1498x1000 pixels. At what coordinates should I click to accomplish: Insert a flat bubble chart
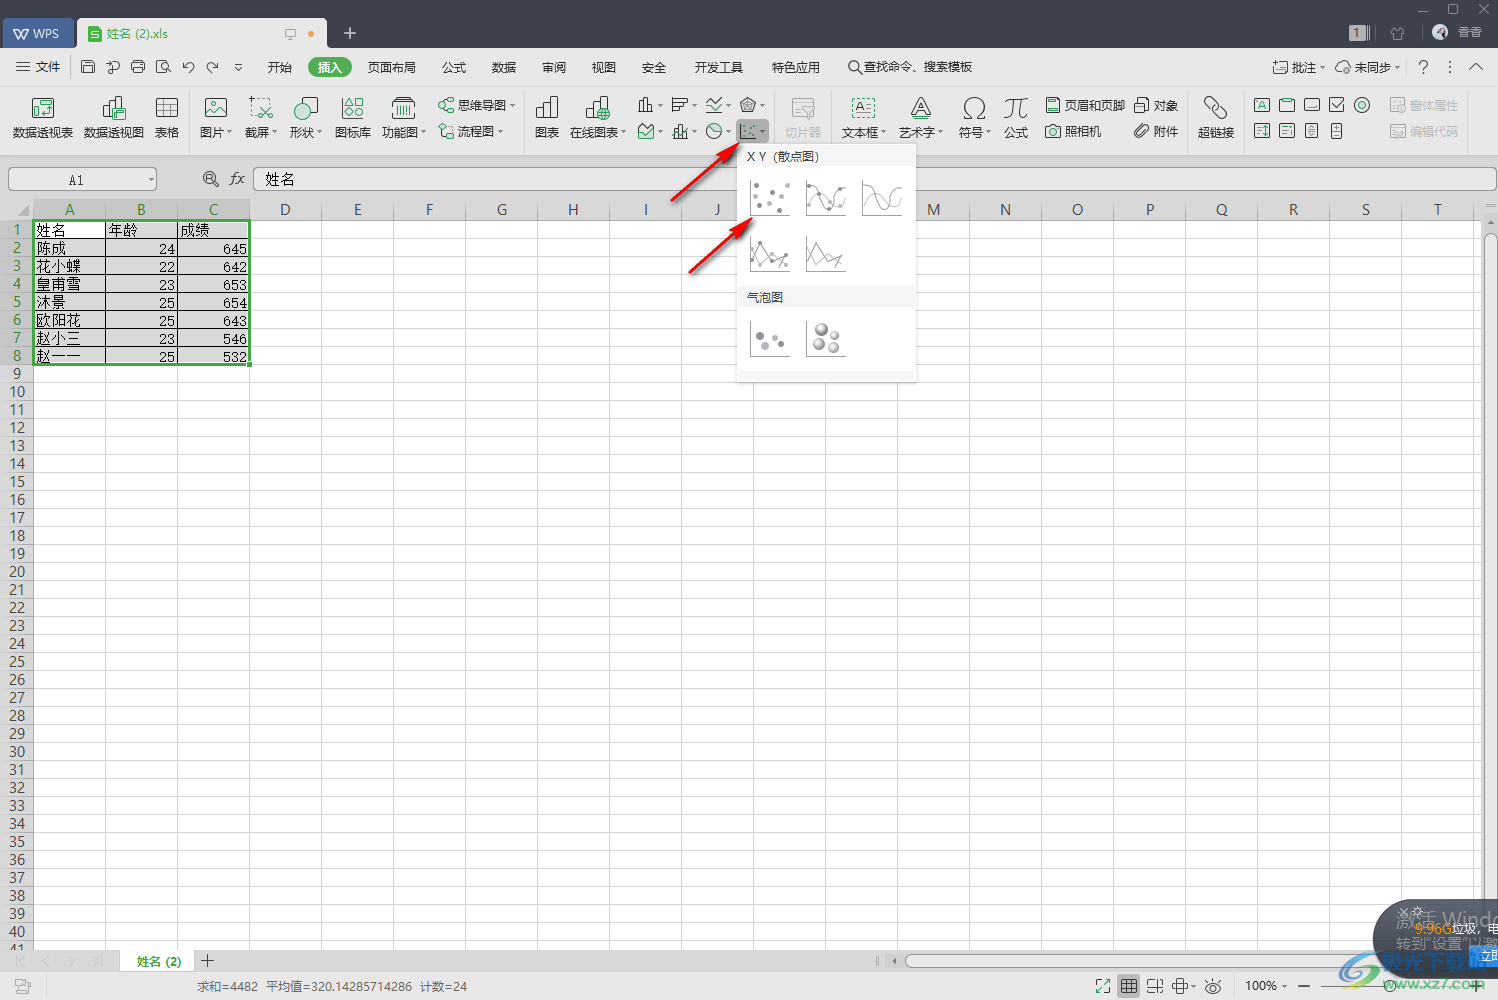point(770,339)
